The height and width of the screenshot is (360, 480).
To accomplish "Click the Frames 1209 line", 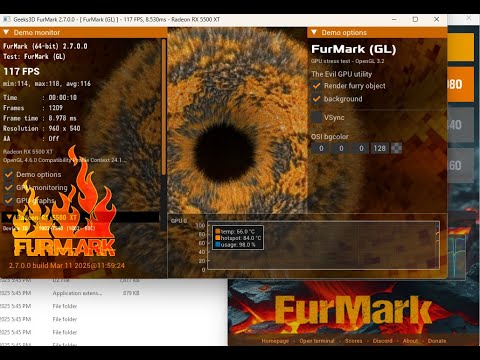I will [x=33, y=108].
